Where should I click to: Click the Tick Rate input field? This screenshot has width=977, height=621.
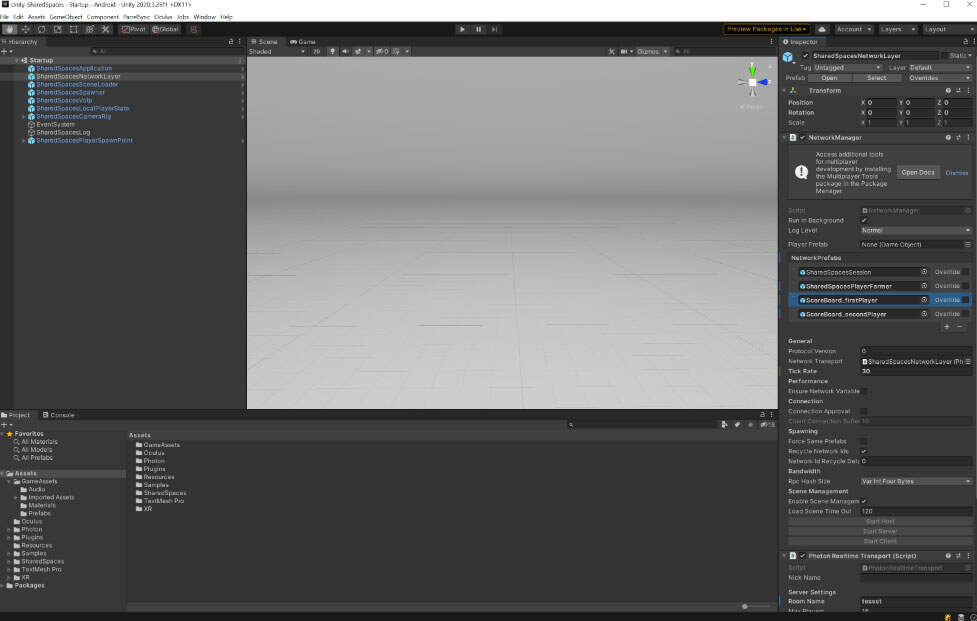point(915,371)
